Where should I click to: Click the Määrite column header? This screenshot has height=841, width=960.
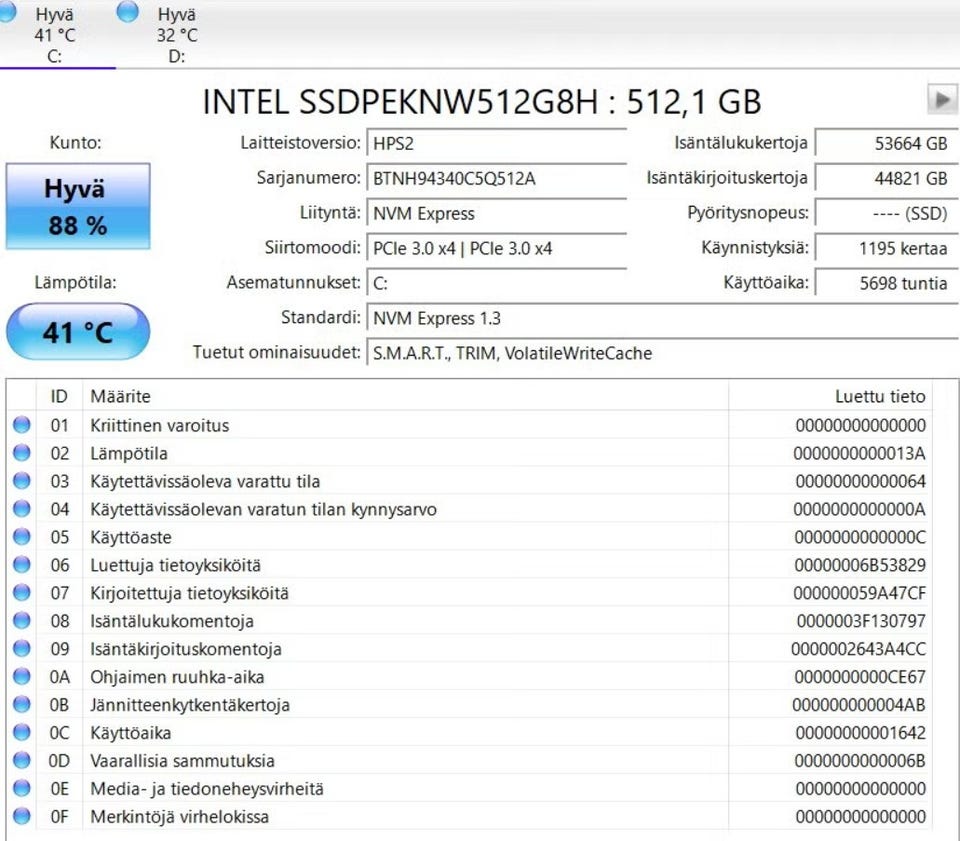pos(405,396)
